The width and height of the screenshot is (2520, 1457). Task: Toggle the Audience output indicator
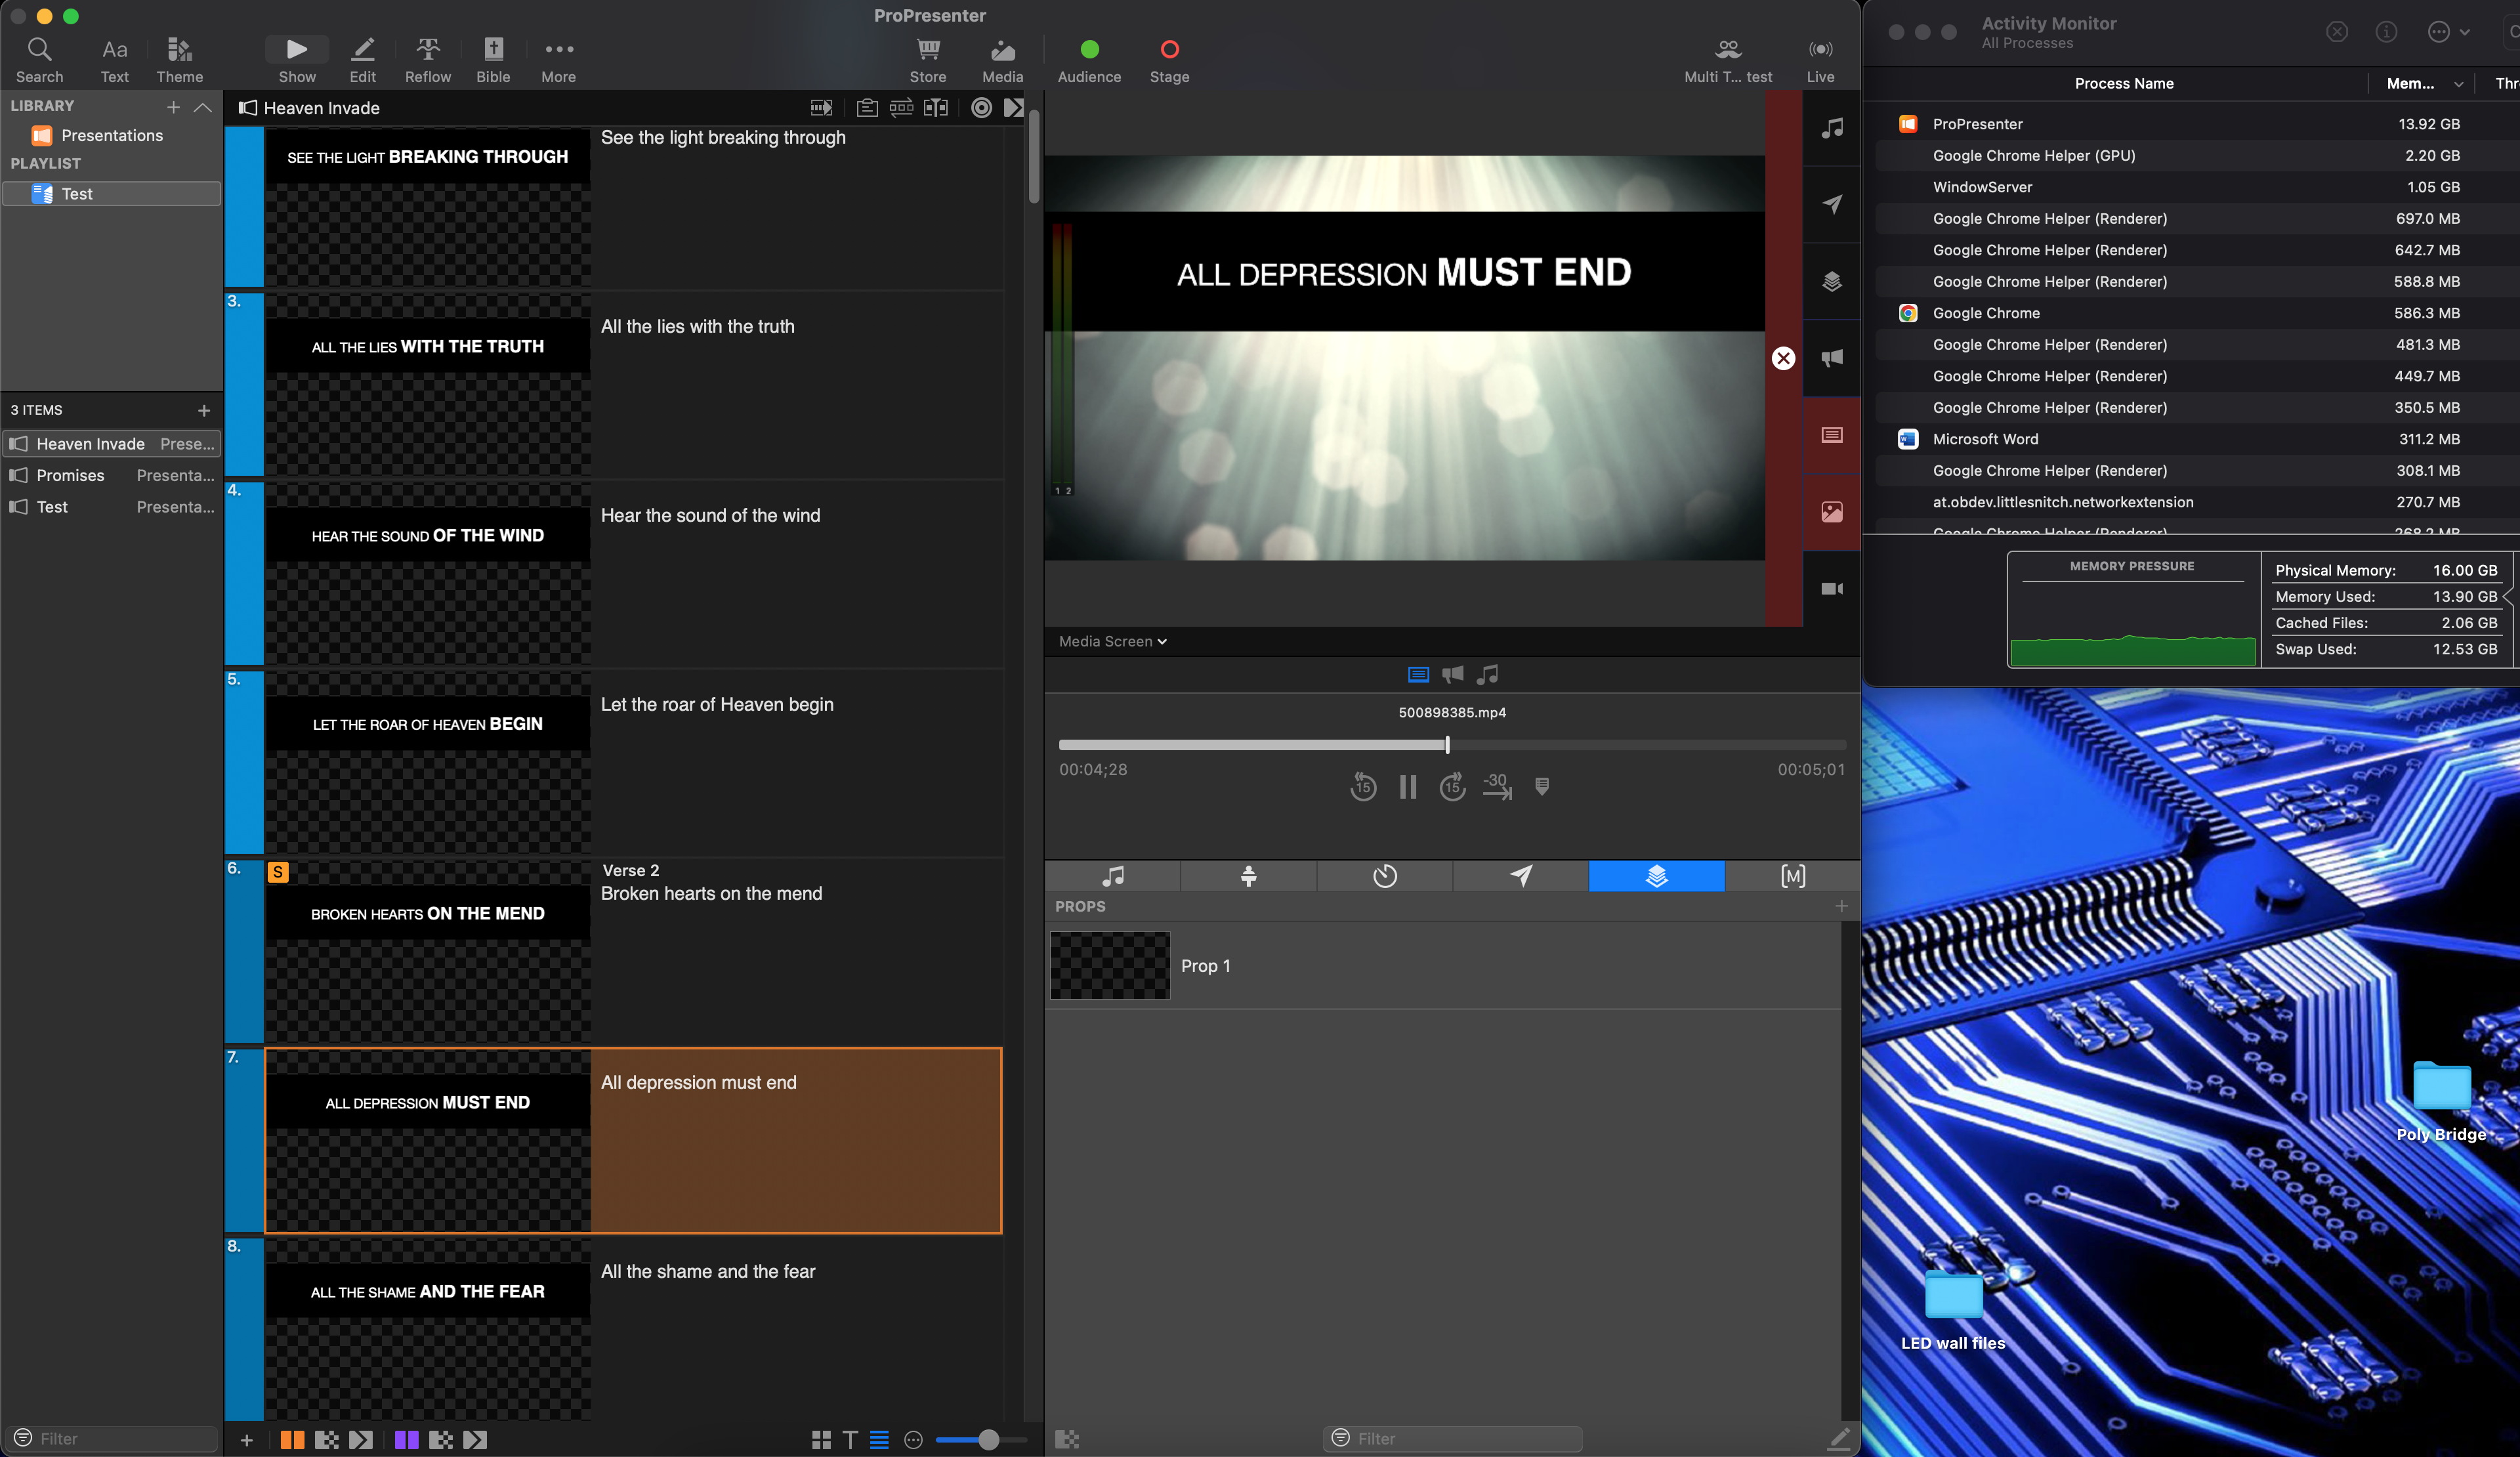tap(1089, 47)
